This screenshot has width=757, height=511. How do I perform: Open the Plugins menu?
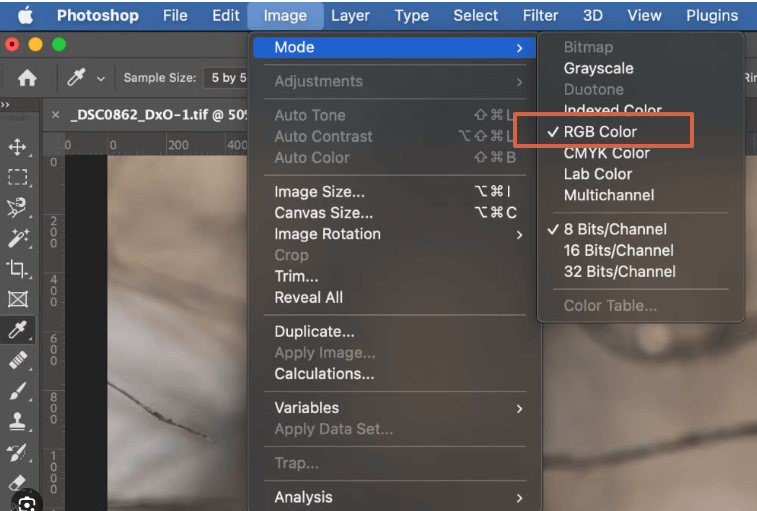pos(712,15)
